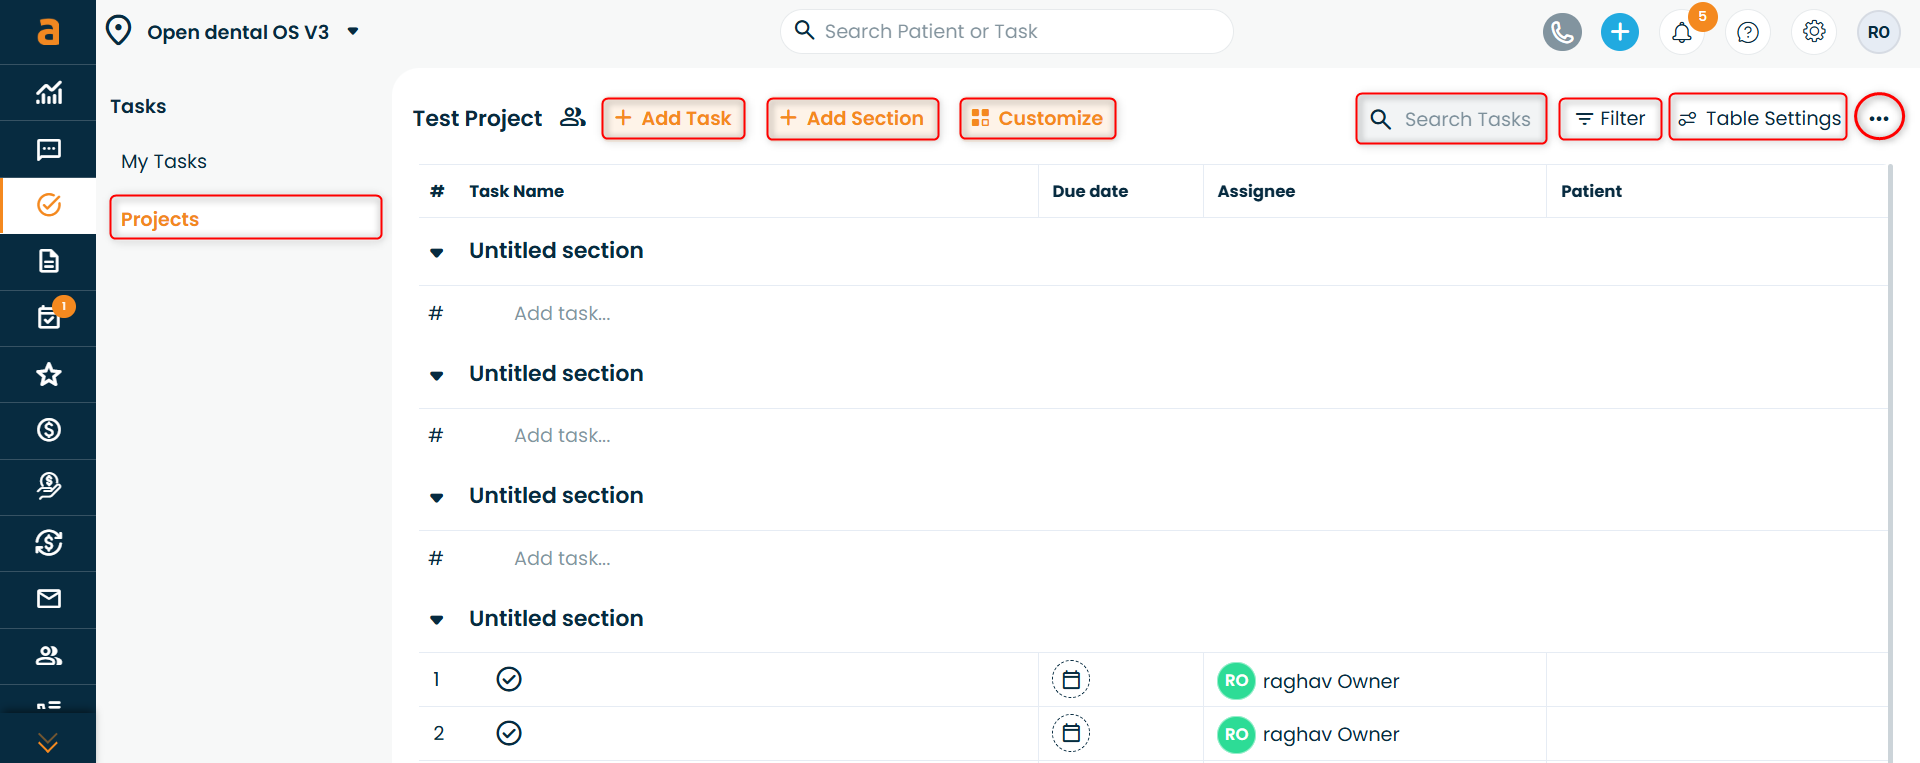1920x763 pixels.
Task: Click raghav Owner assignee in task 1
Action: [x=1308, y=681]
